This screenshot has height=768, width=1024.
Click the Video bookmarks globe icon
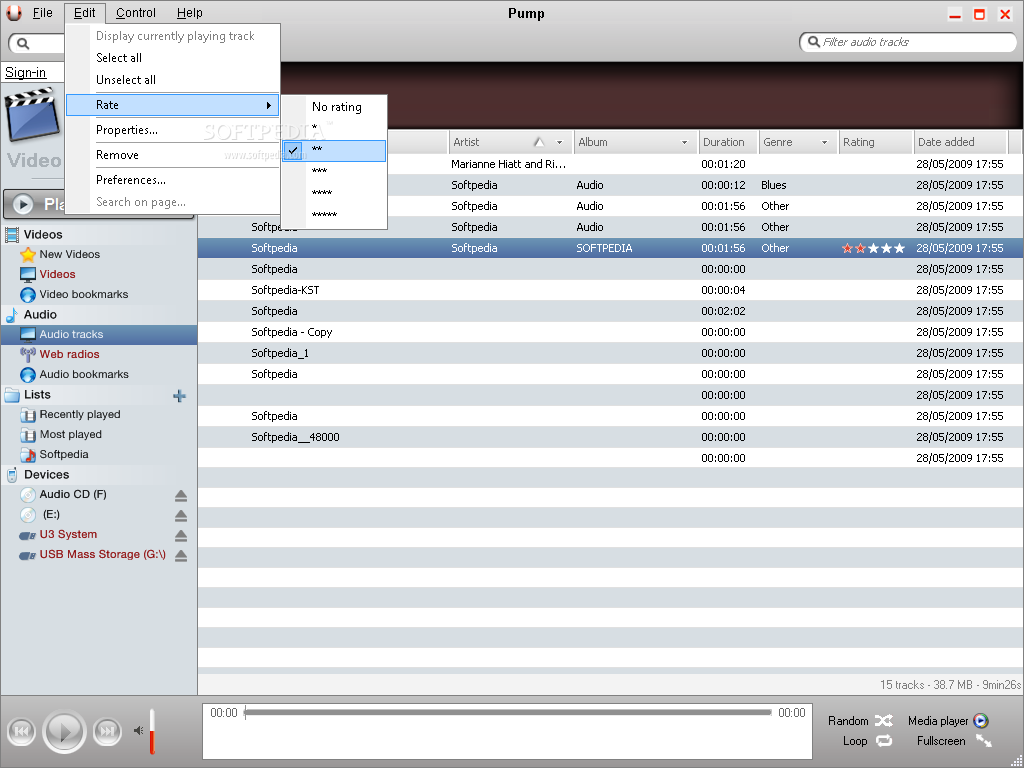point(28,295)
